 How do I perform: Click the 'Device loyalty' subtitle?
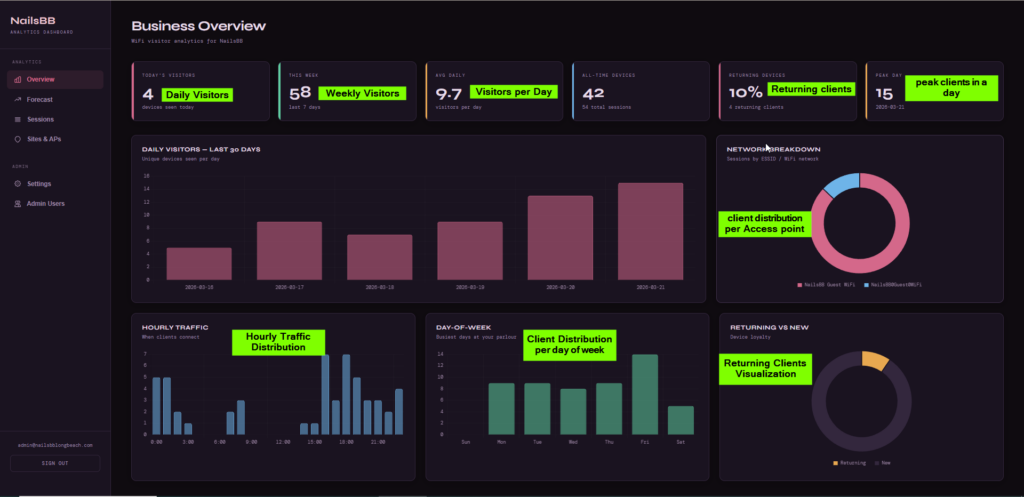pyautogui.click(x=748, y=337)
